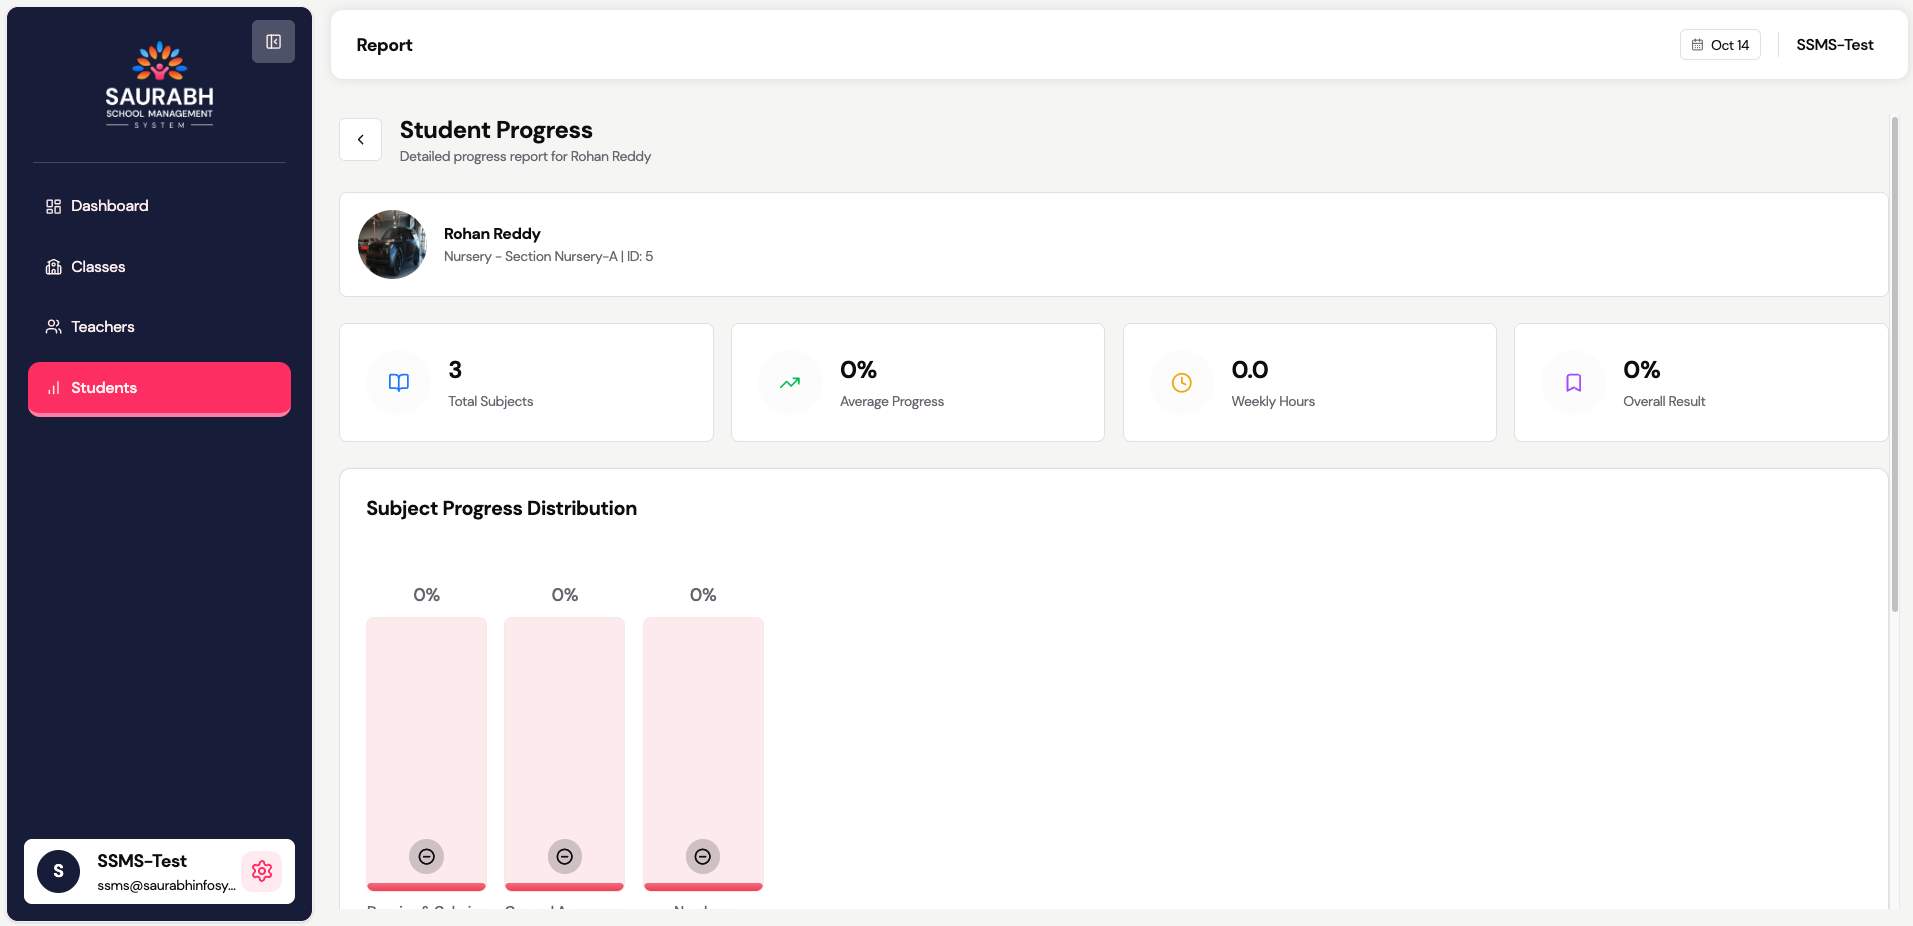This screenshot has width=1913, height=926.
Task: Go to Classes in the sidebar
Action: coord(98,267)
